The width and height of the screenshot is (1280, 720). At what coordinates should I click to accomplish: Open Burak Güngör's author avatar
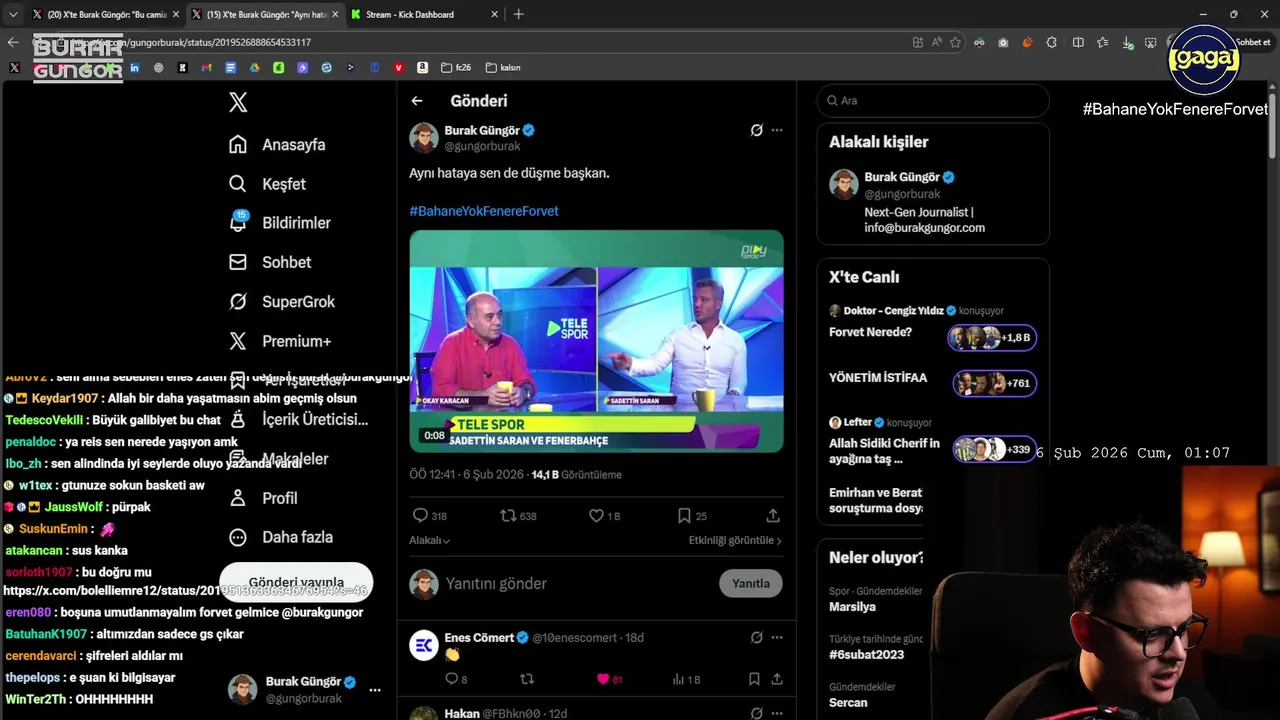pyautogui.click(x=424, y=138)
